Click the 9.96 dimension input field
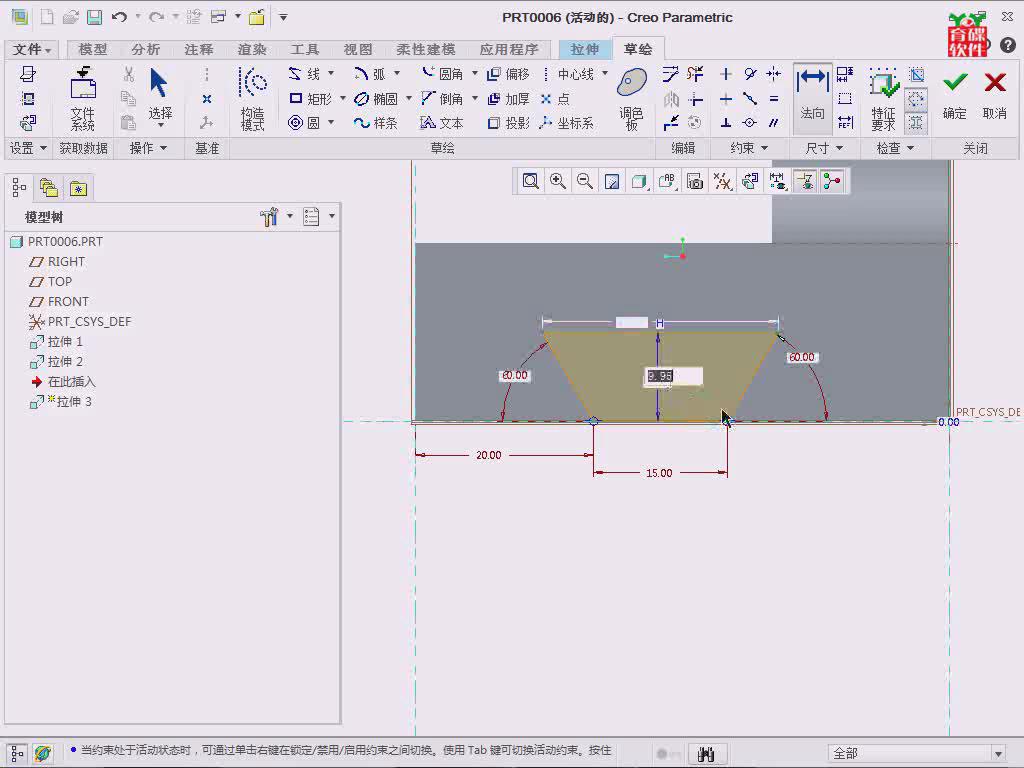Image resolution: width=1024 pixels, height=768 pixels. tap(673, 376)
